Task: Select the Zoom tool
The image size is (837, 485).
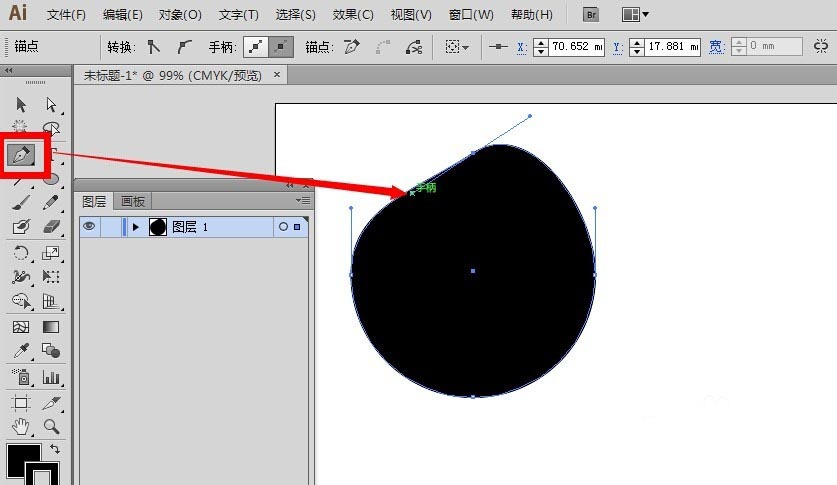Action: (51, 427)
